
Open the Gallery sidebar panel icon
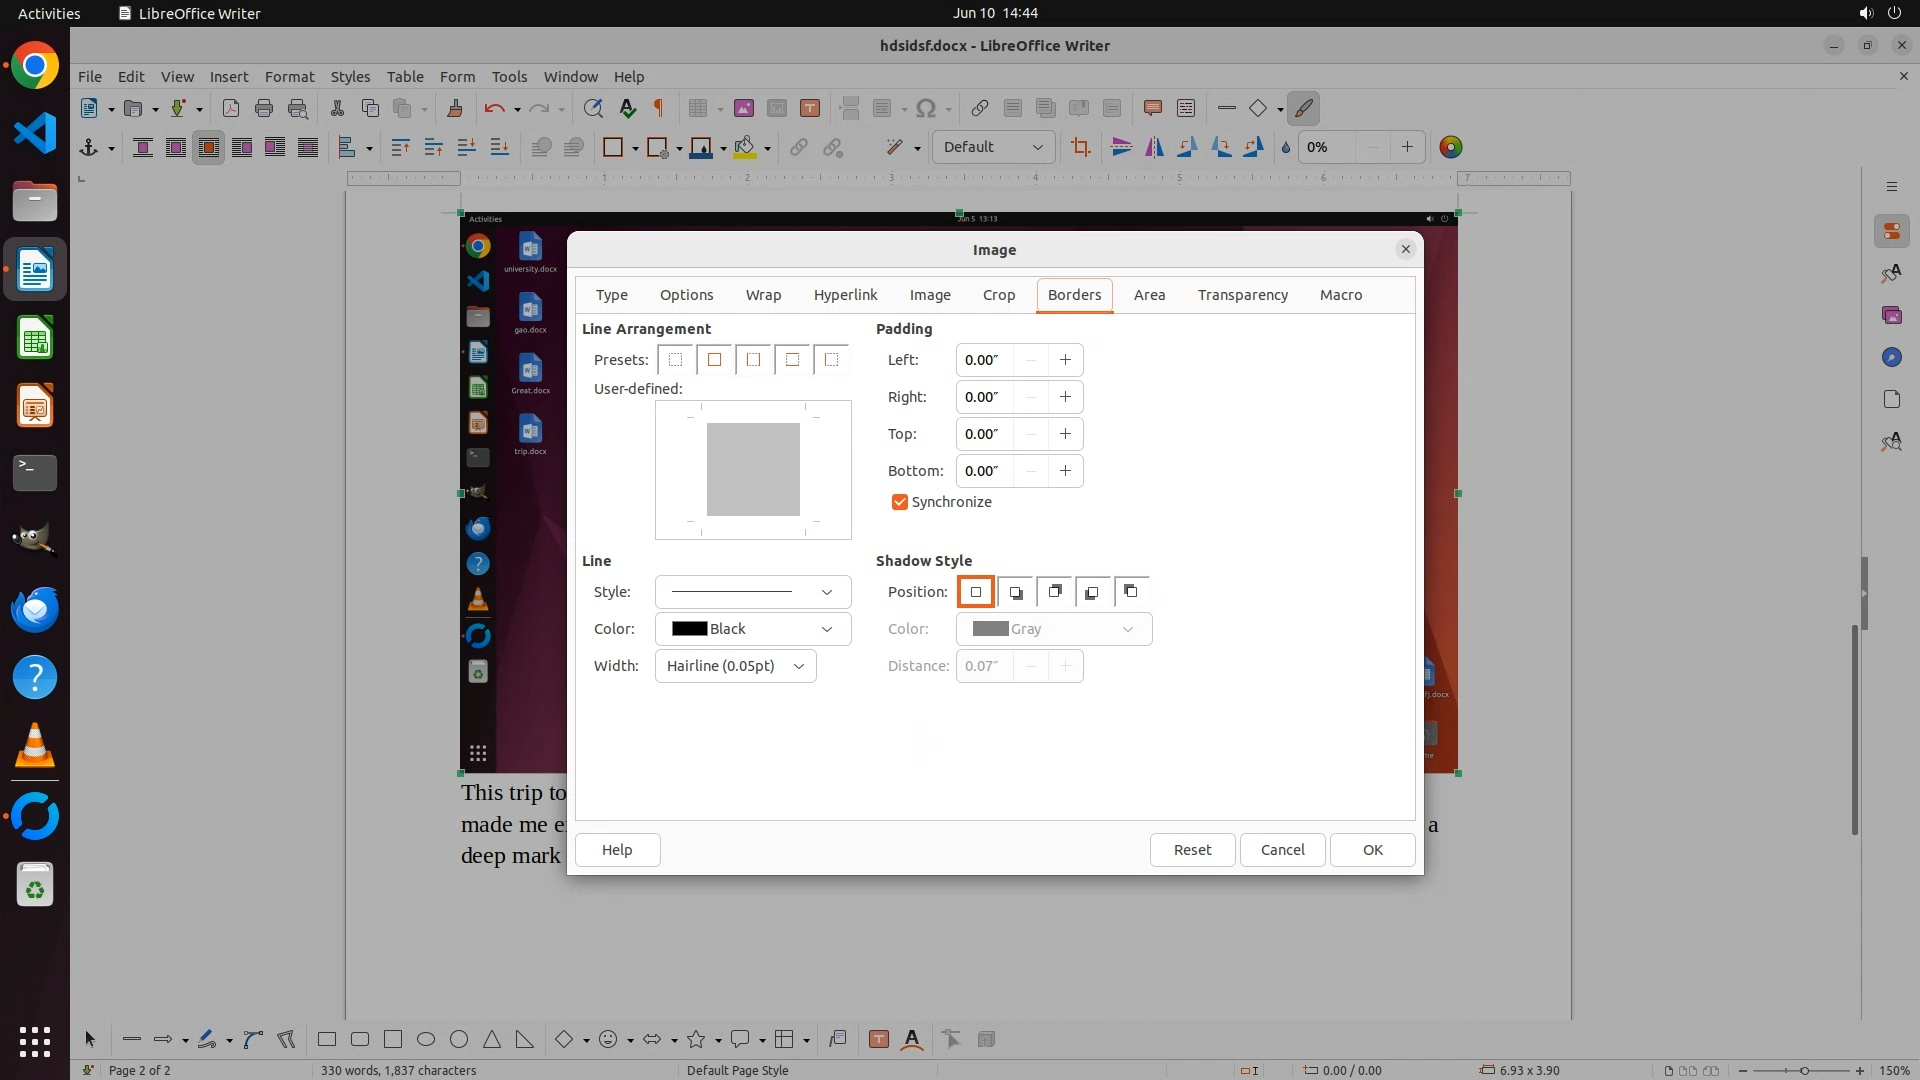[x=1891, y=315]
